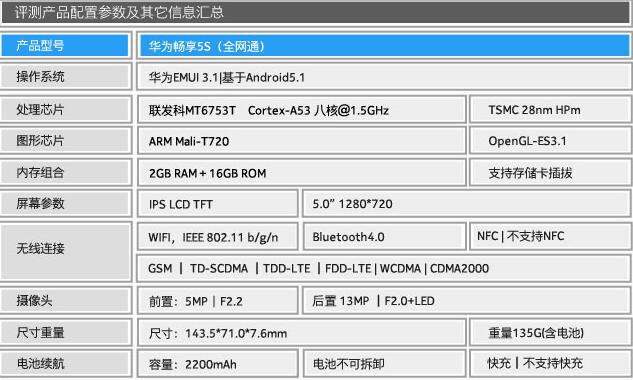
Task: Select the '尺寸重量' row label
Action: pyautogui.click(x=65, y=333)
